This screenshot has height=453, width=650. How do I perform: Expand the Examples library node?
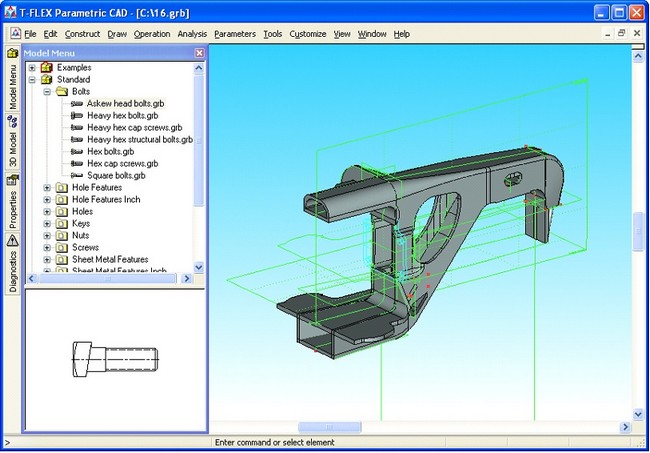tap(32, 68)
